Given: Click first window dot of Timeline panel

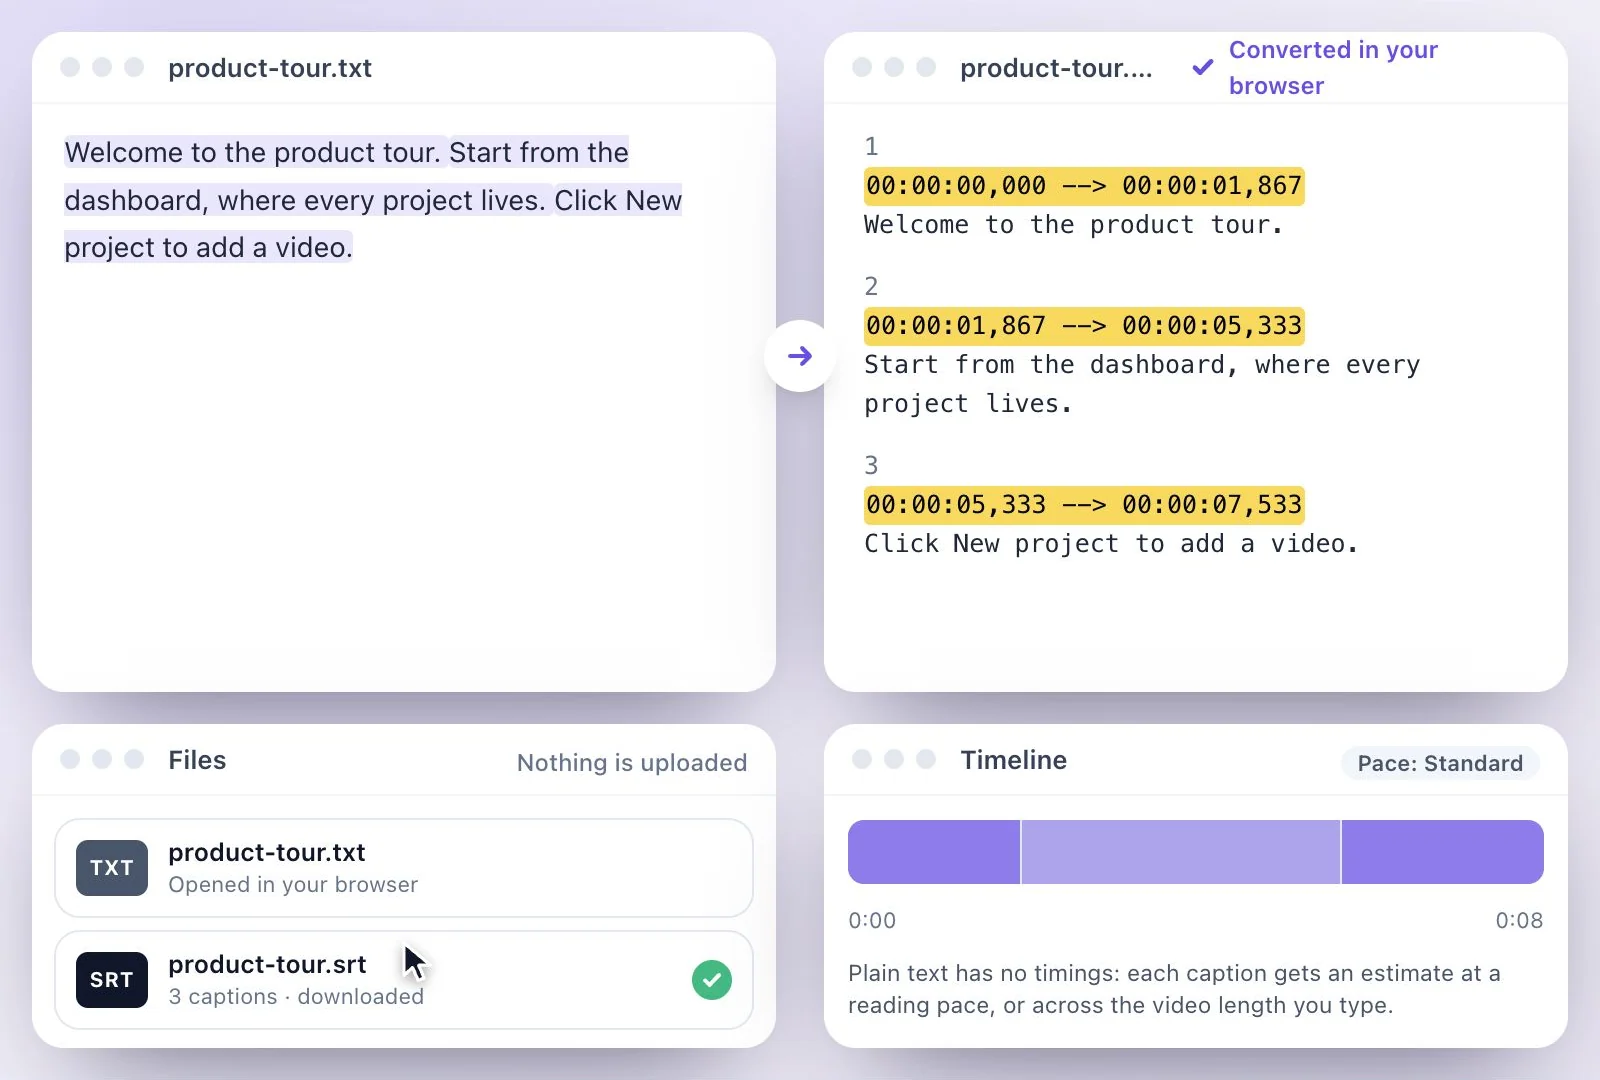Looking at the screenshot, I should 862,759.
